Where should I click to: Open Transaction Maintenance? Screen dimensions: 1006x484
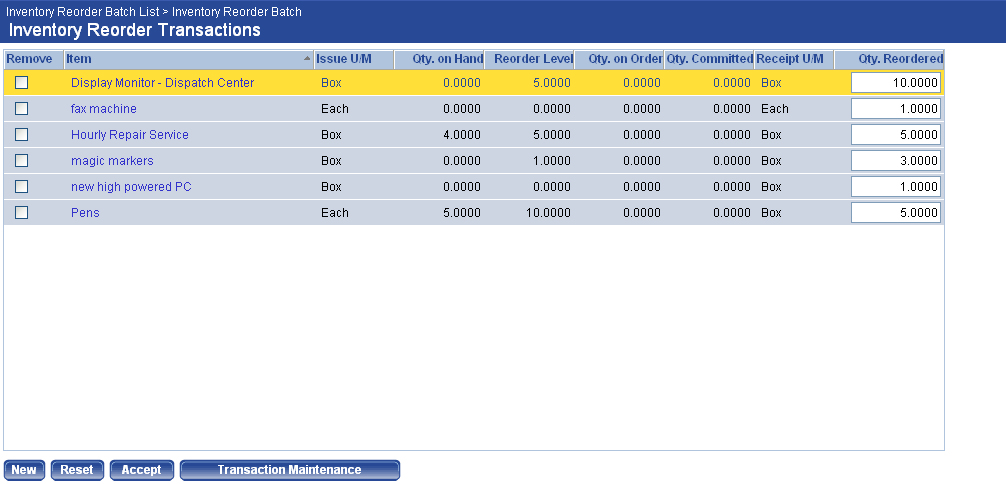click(x=289, y=470)
